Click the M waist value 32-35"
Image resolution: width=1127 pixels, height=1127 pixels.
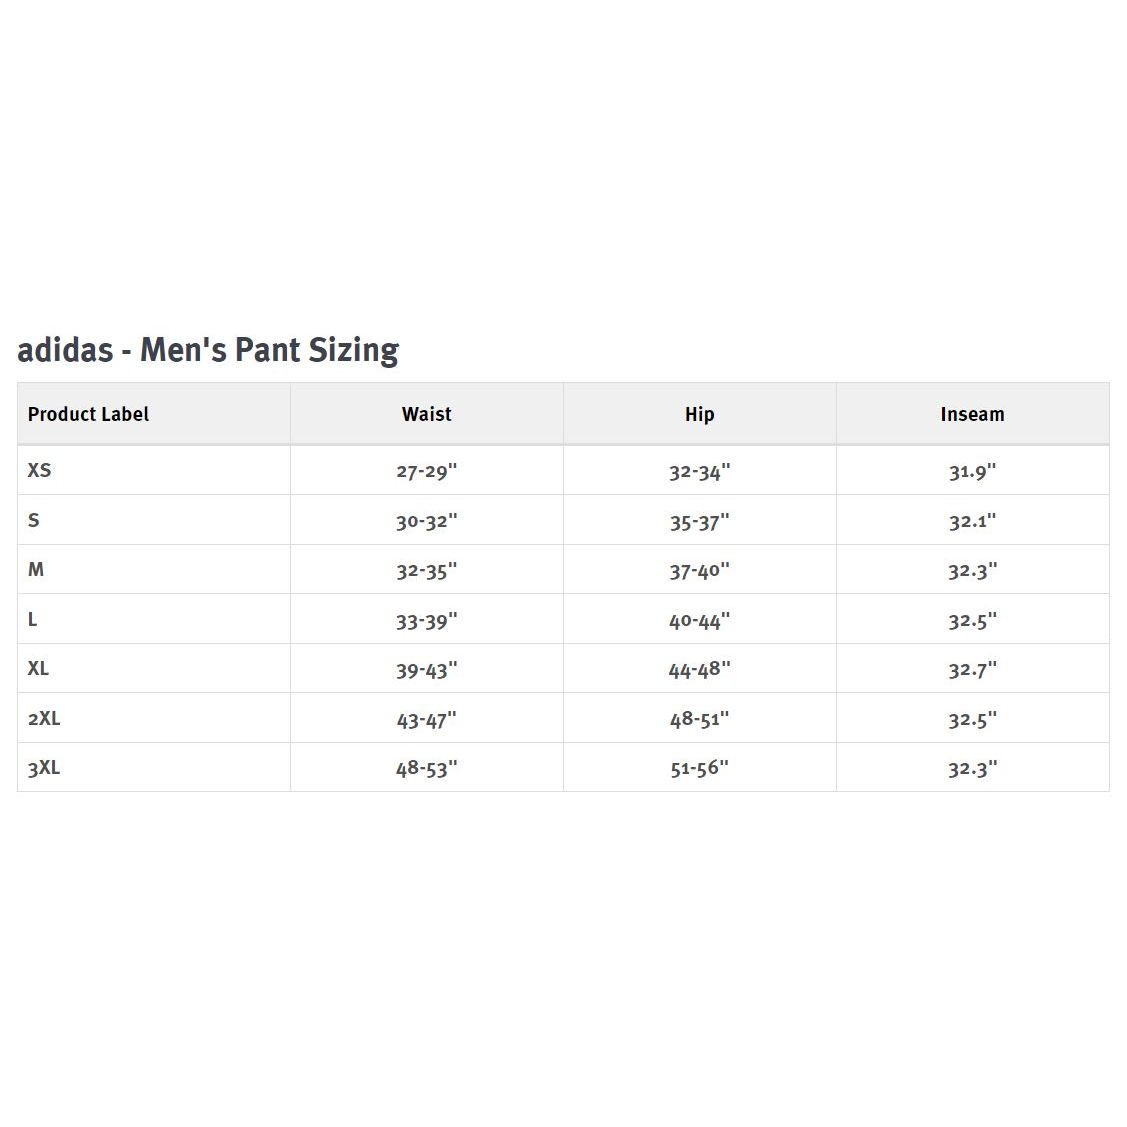click(x=426, y=570)
